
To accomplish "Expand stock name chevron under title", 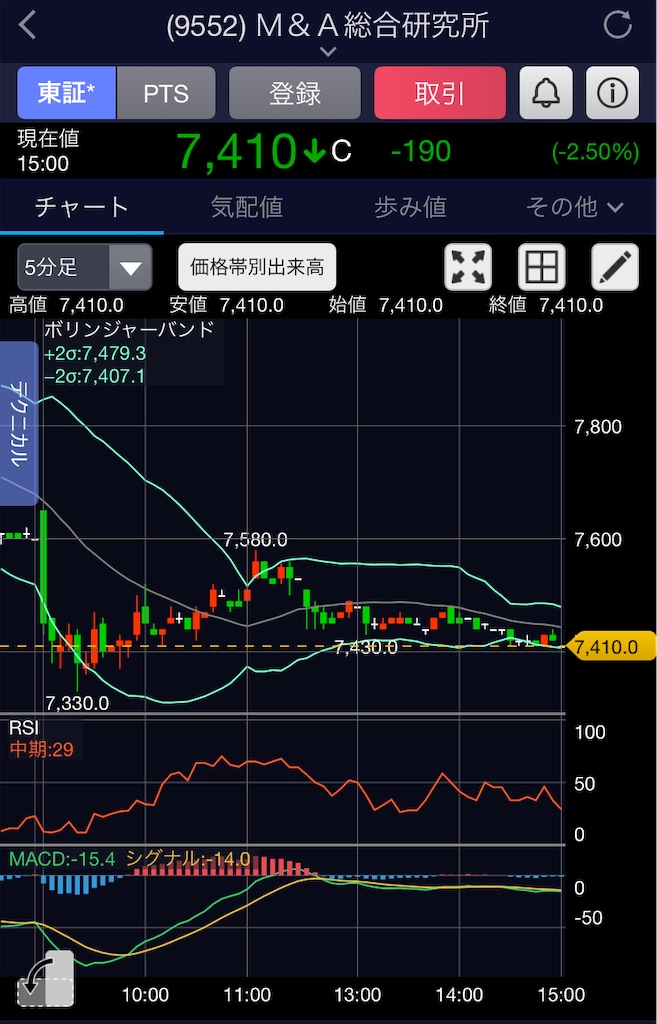I will [328, 51].
